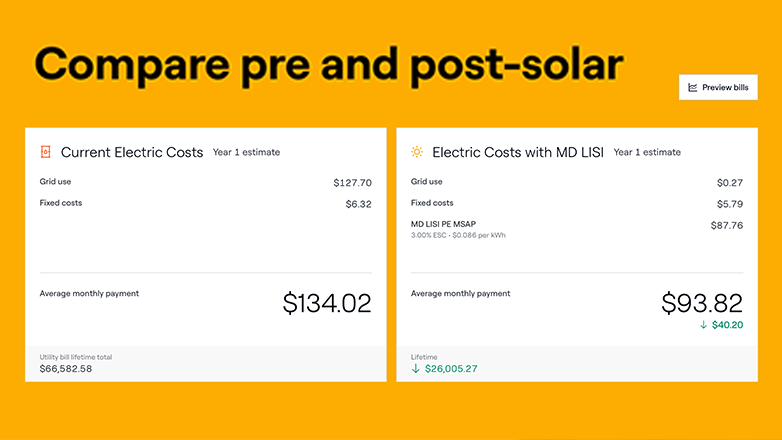
Task: Click the $127.70 grid use value
Action: pos(352,183)
